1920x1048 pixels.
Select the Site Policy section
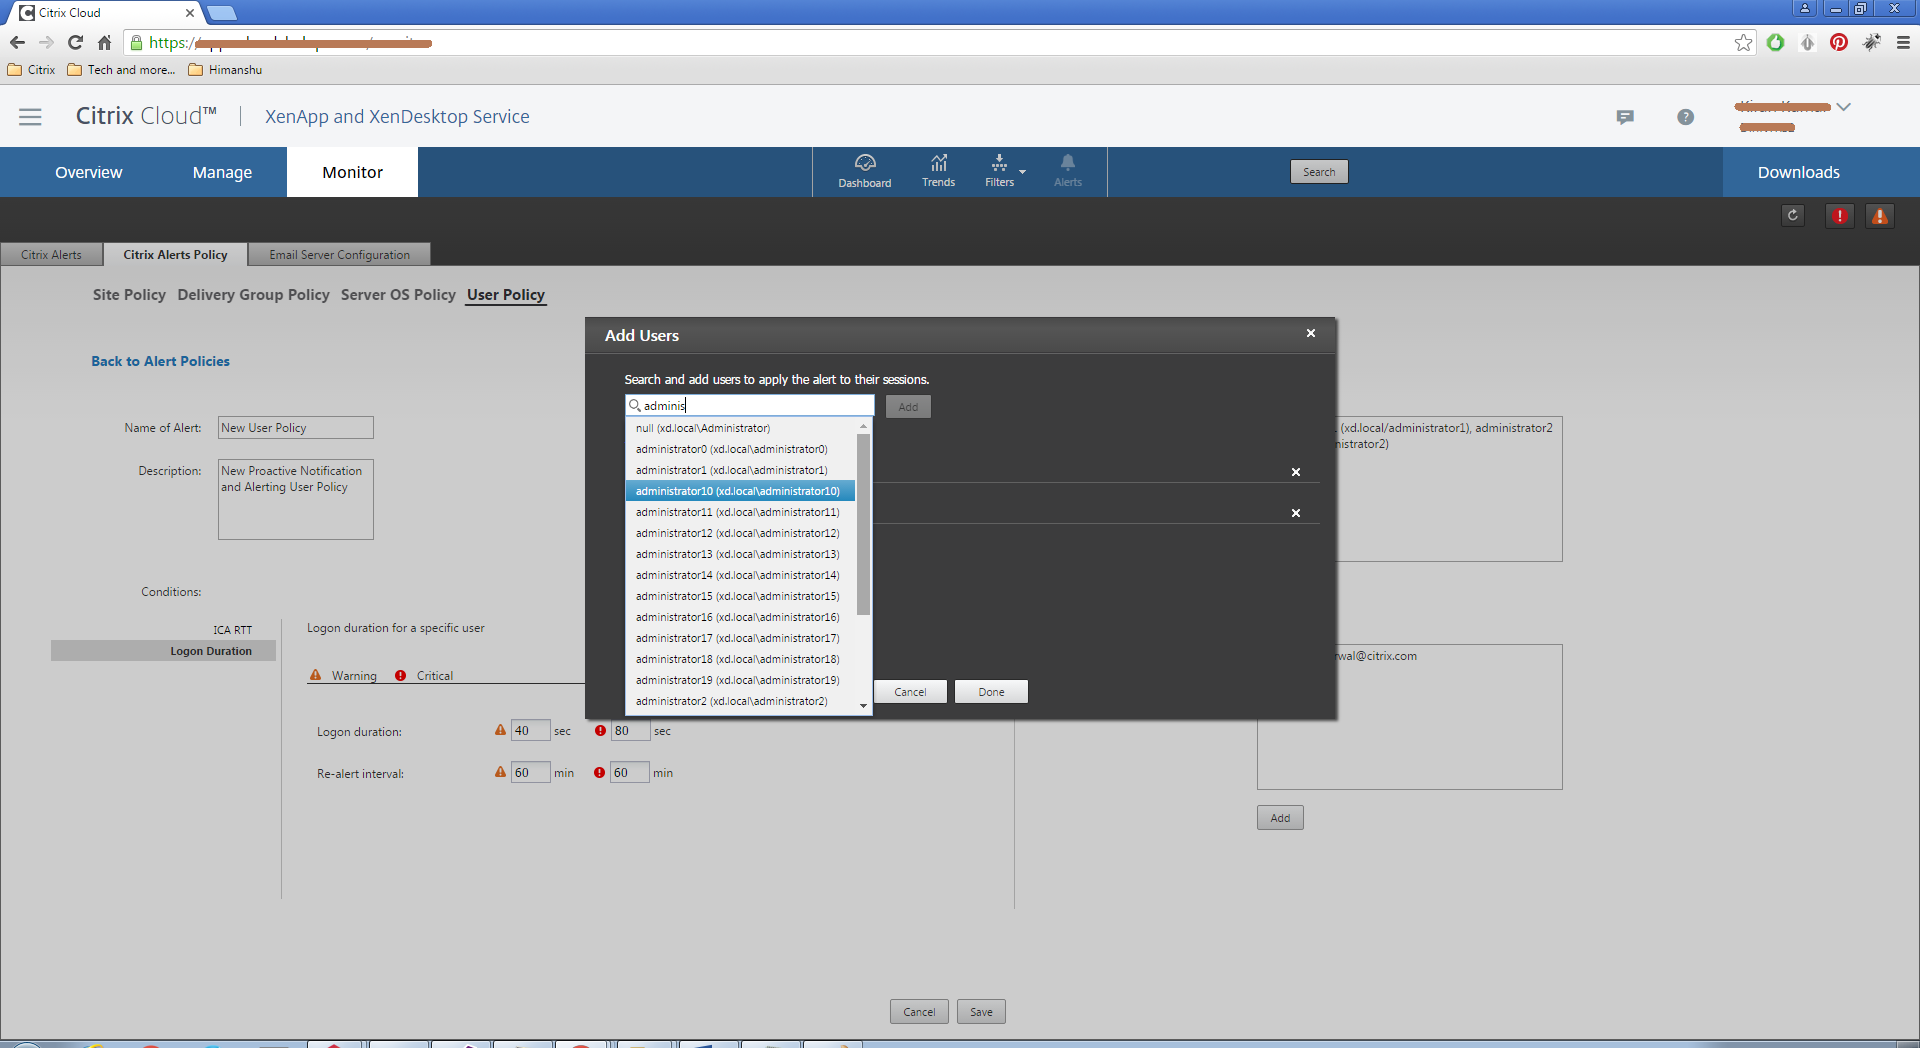129,295
